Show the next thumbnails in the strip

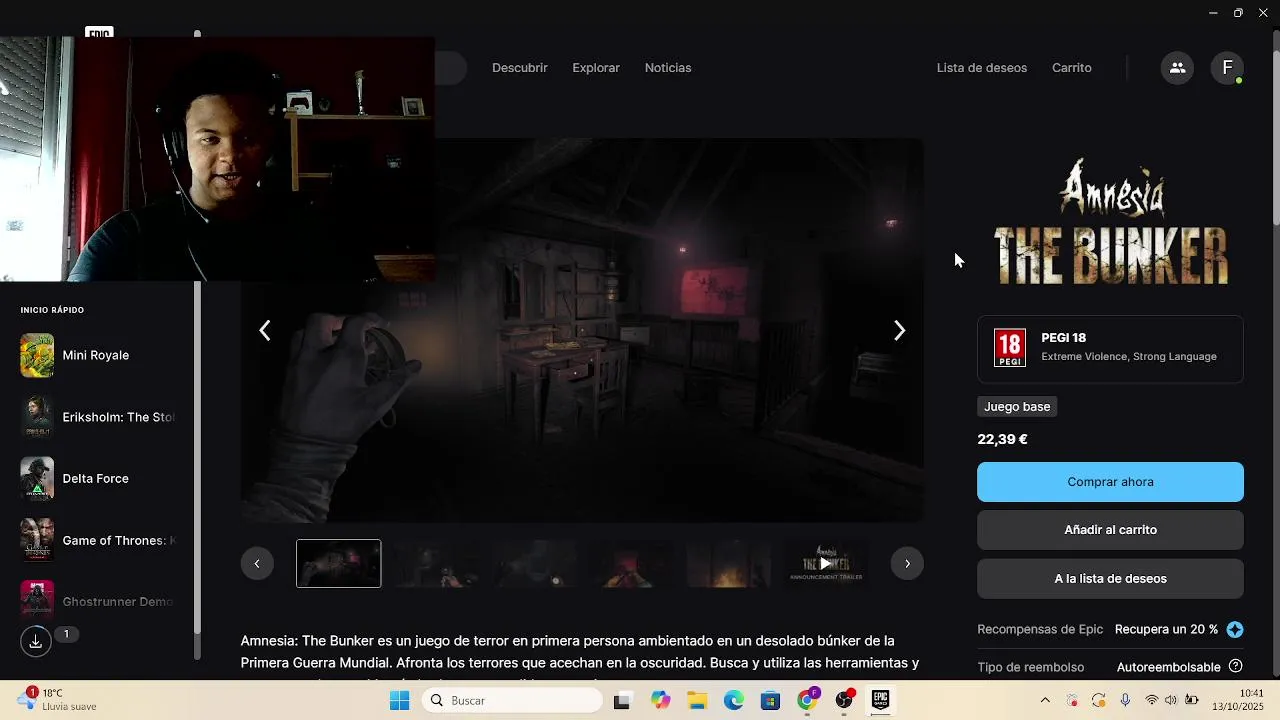[907, 563]
